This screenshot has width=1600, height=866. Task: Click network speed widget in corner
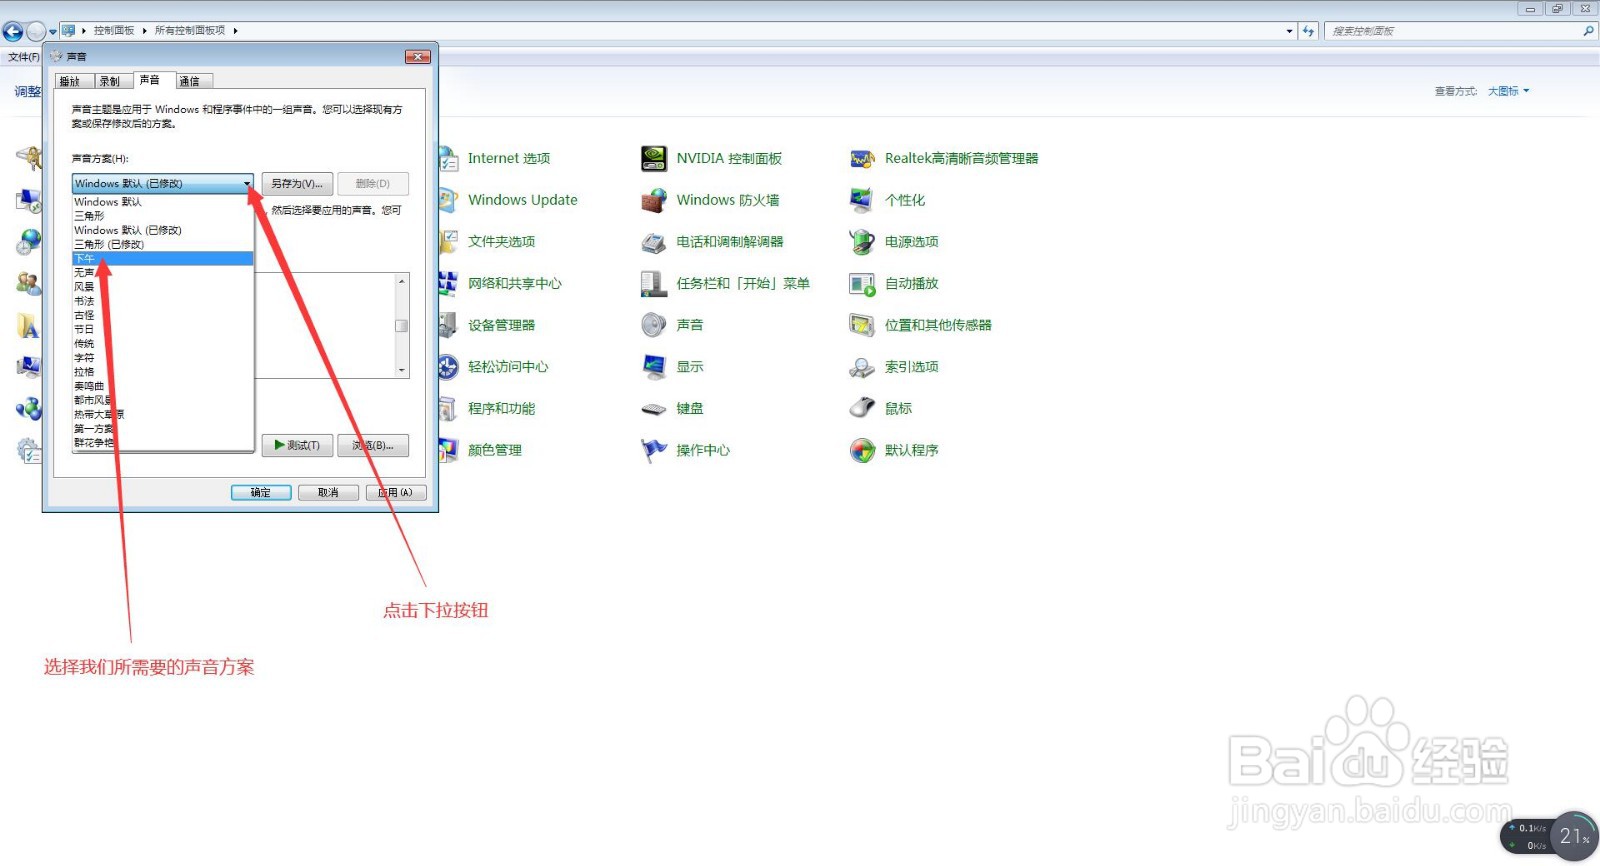1548,837
